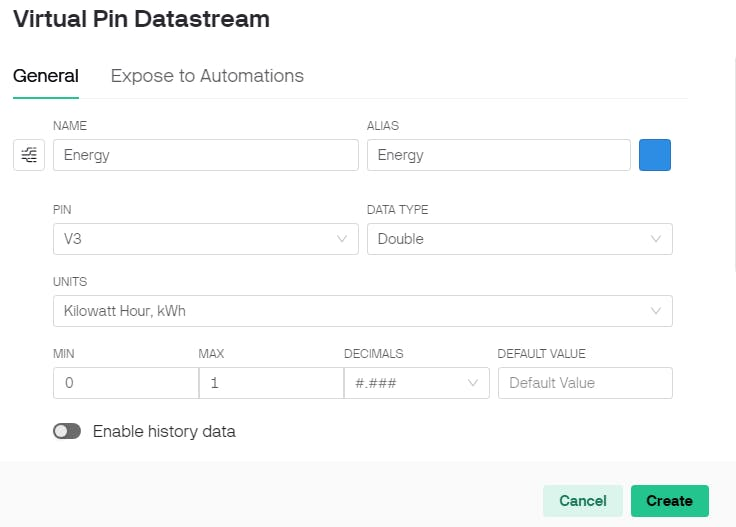Focus the Name input field
Viewport: 736px width, 527px height.
click(x=205, y=155)
